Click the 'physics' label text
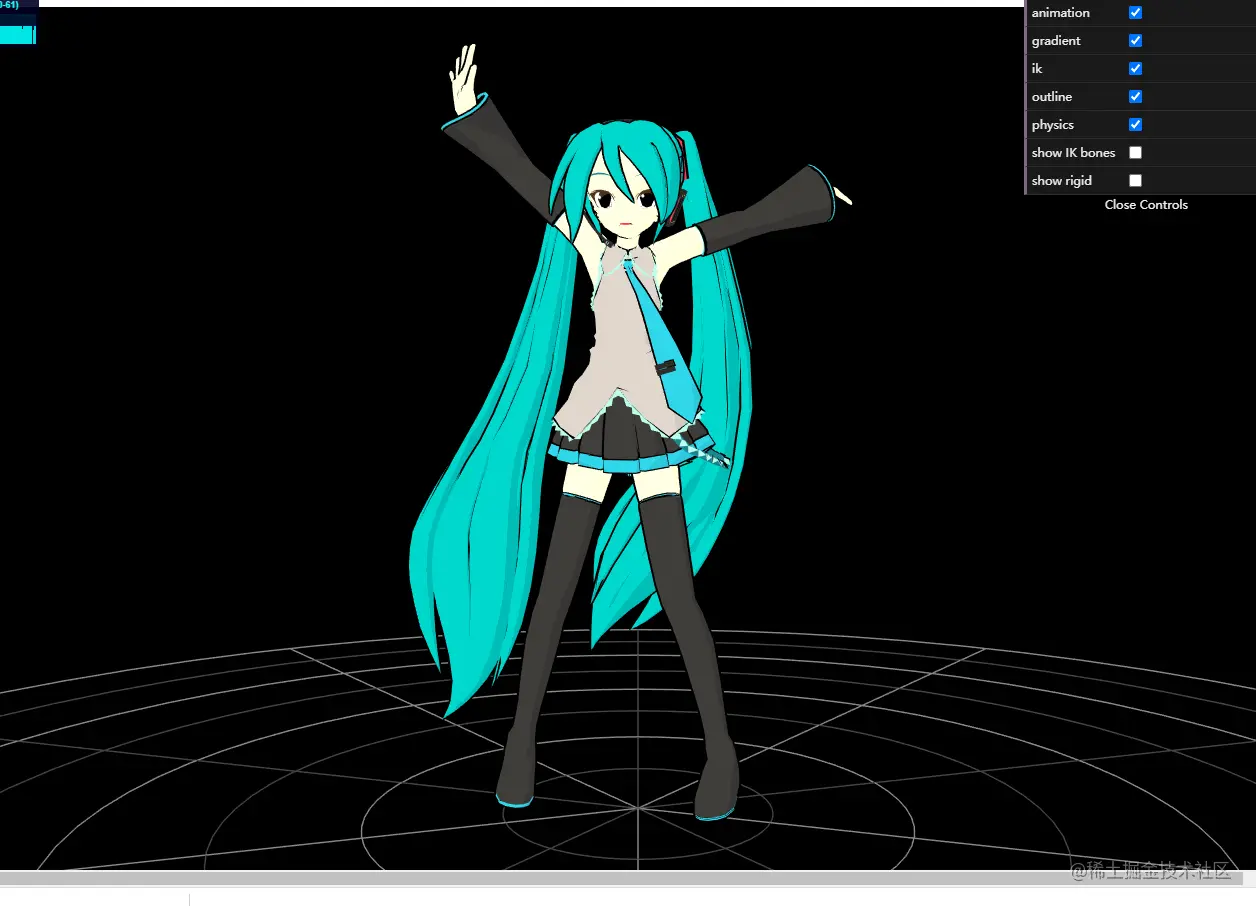The image size is (1256, 906). (1053, 125)
